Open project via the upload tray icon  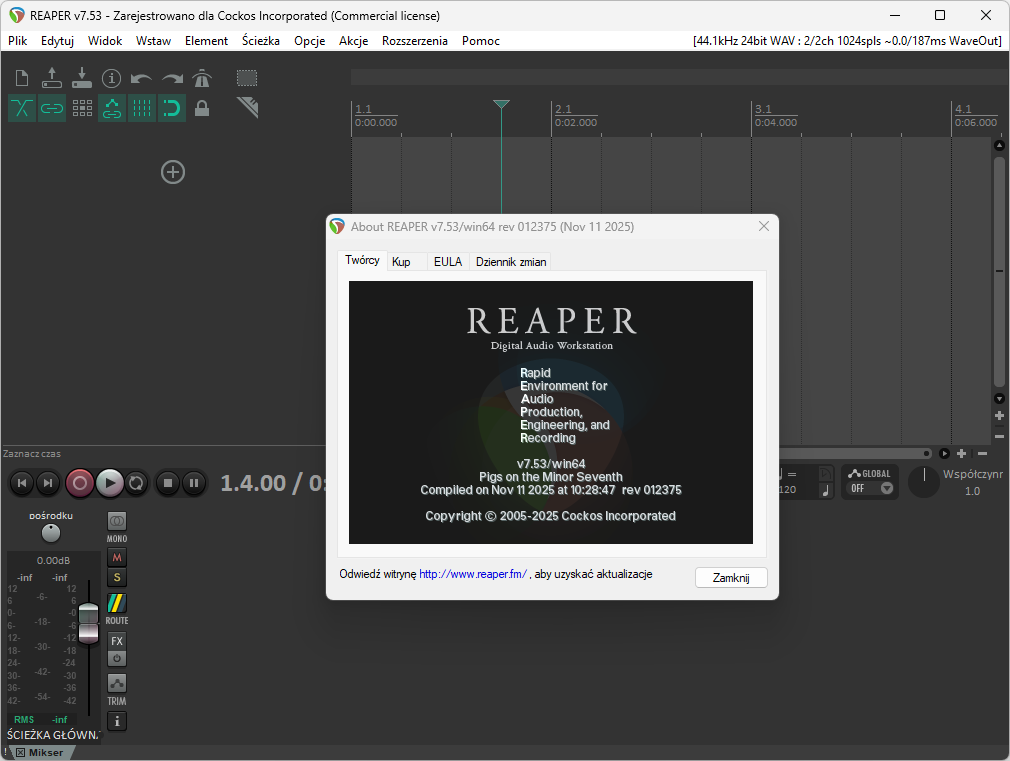pyautogui.click(x=52, y=79)
